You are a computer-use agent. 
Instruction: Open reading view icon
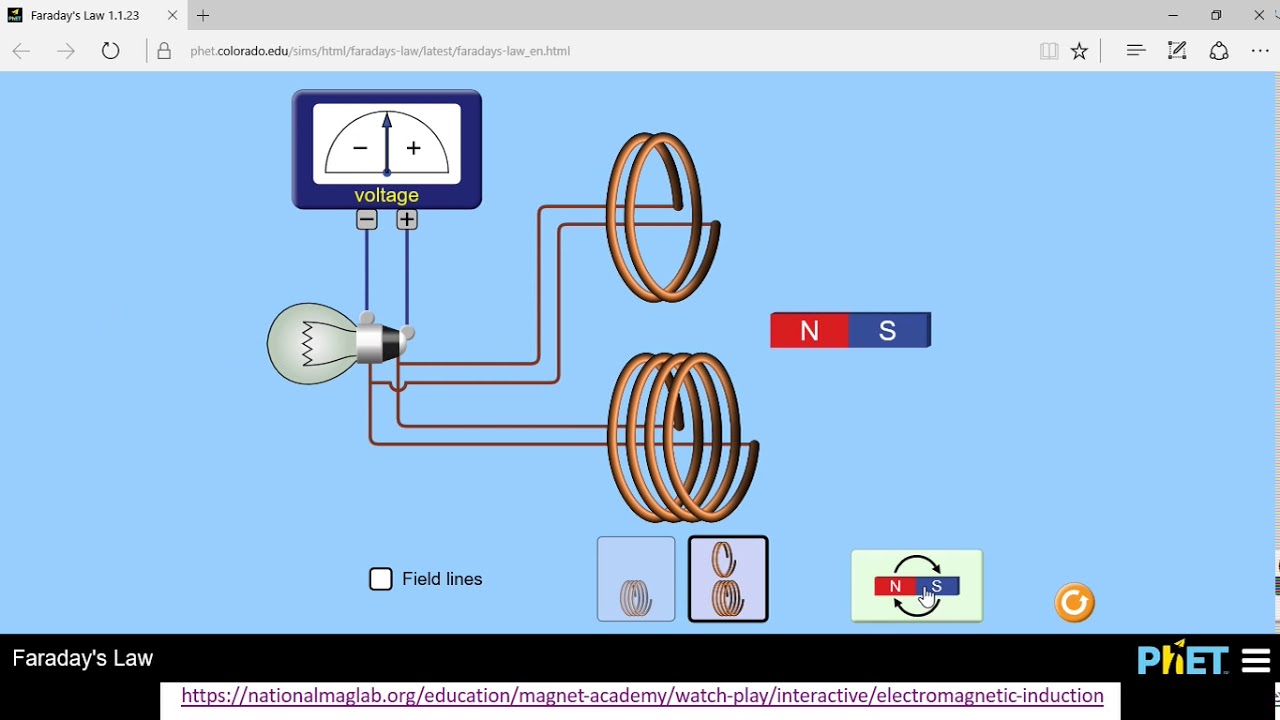1049,51
